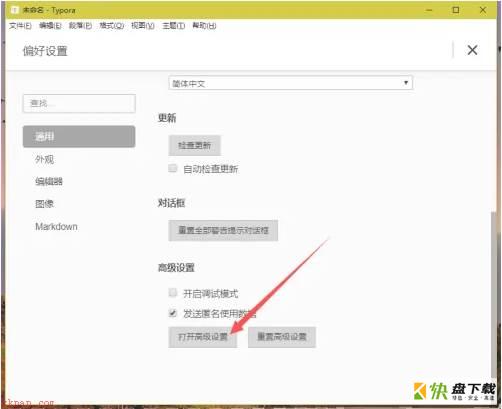Select the Markdown sidebar category
The height and width of the screenshot is (409, 502).
pos(56,227)
